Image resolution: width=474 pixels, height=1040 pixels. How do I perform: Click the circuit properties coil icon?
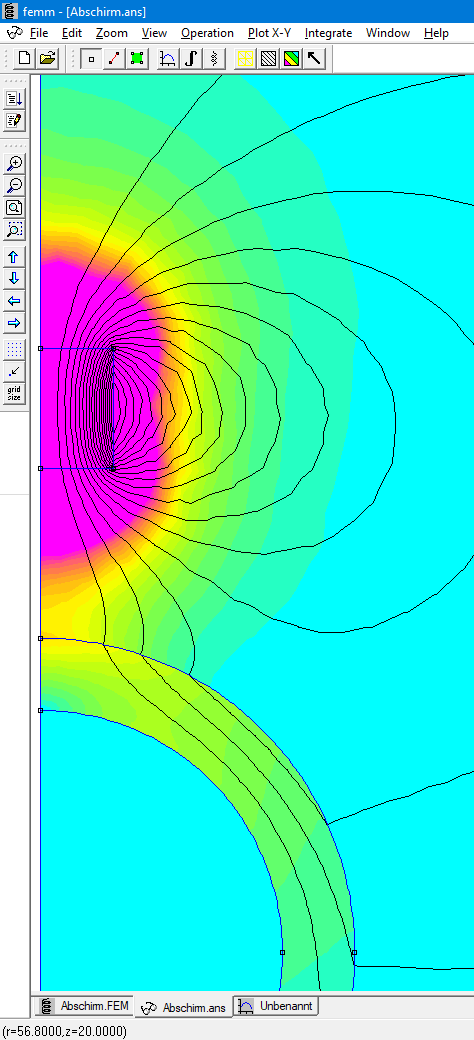click(x=213, y=58)
